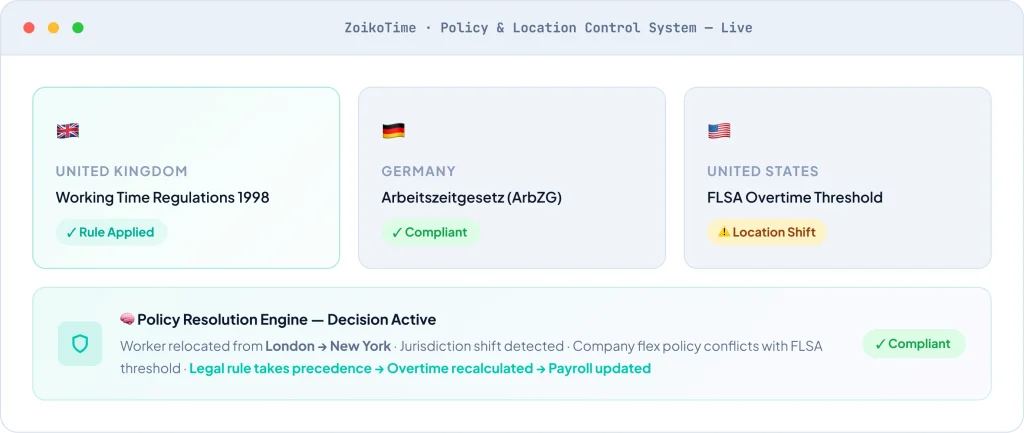Image resolution: width=1024 pixels, height=433 pixels.
Task: Open the Location Shift warning badge
Action: point(767,232)
